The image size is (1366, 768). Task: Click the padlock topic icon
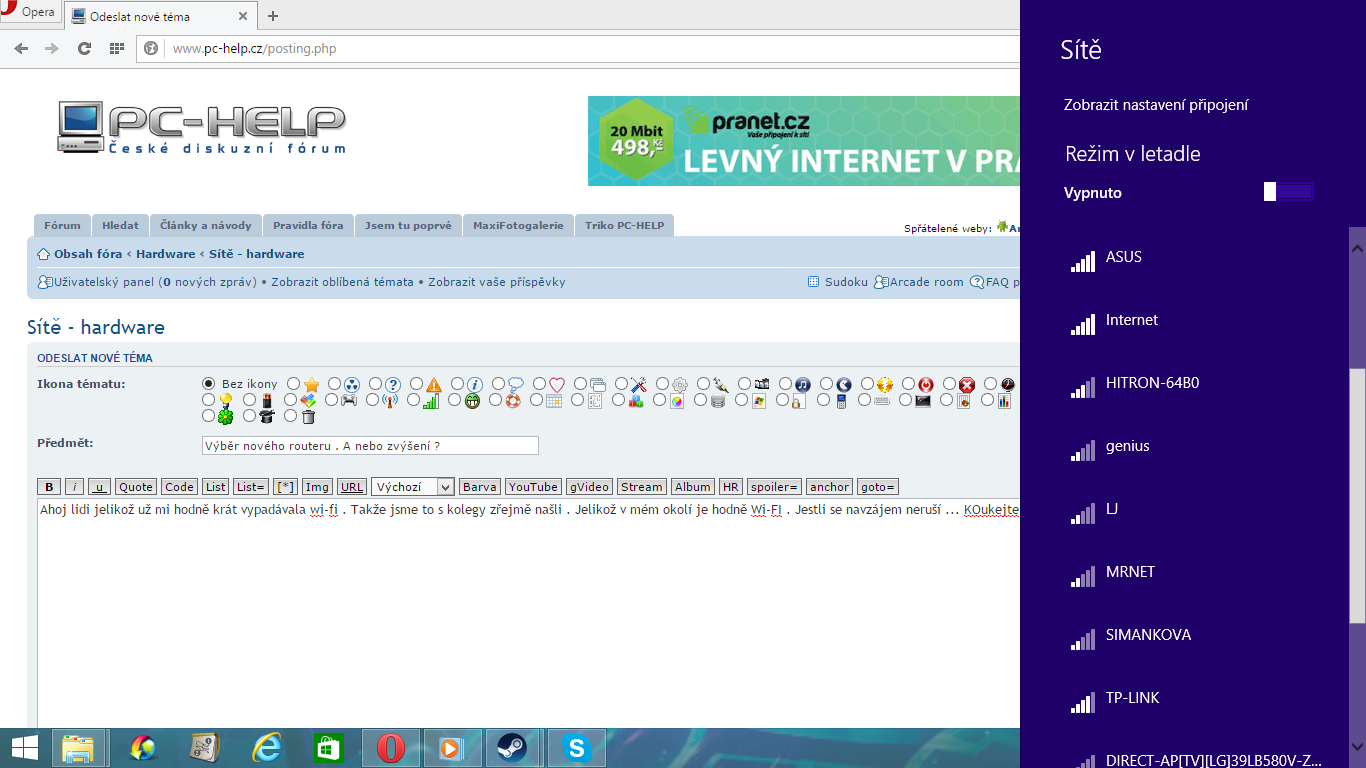click(x=798, y=401)
